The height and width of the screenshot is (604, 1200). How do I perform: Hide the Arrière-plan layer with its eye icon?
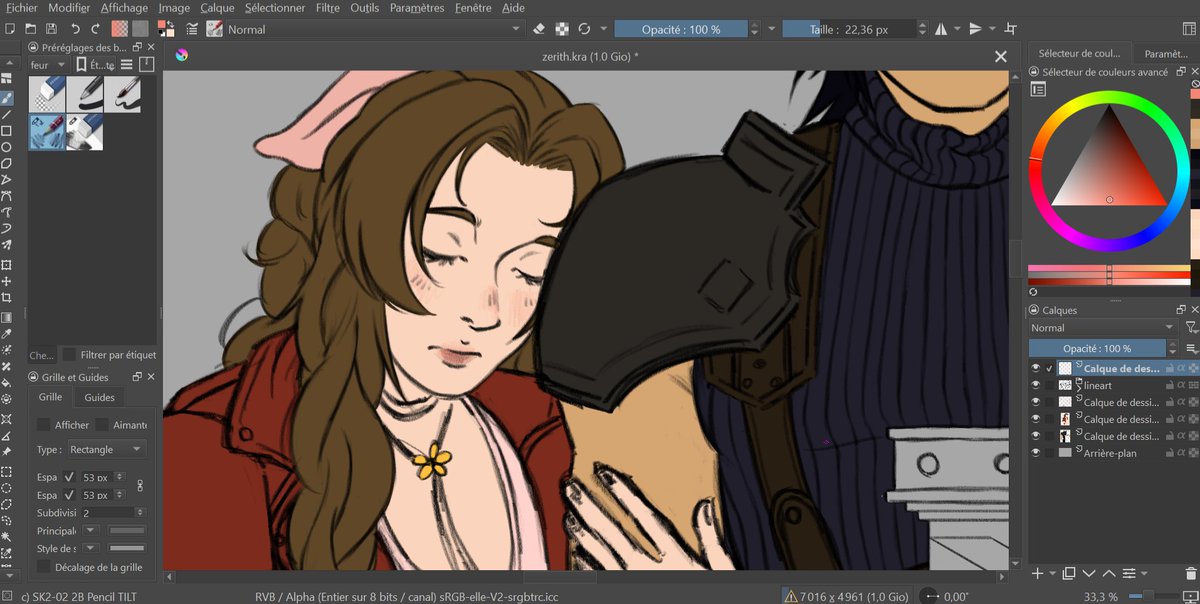(x=1036, y=453)
